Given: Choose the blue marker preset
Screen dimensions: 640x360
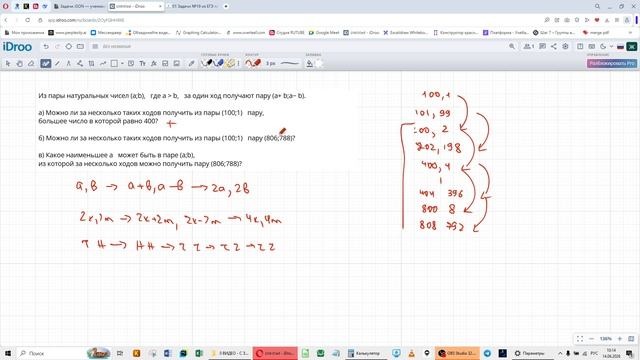Looking at the screenshot, I should click(x=219, y=63).
